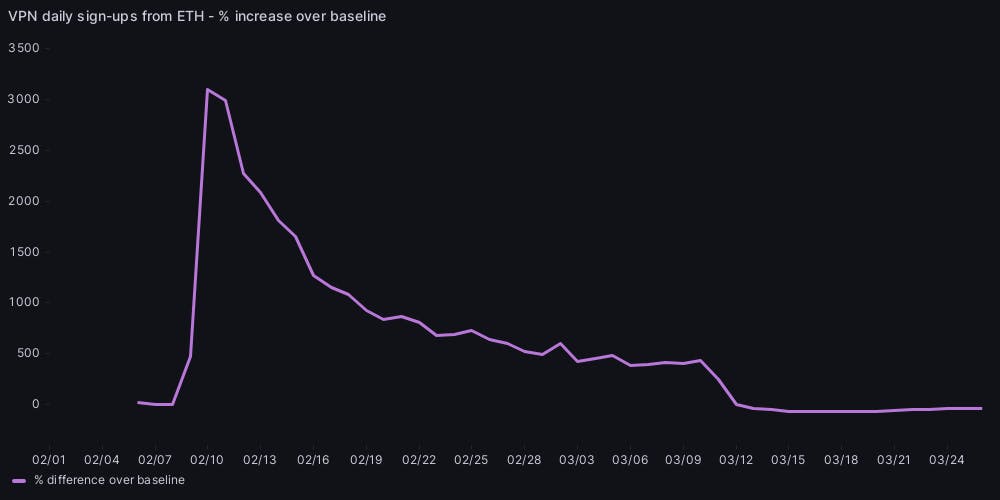The image size is (1000, 500).
Task: Click the 1000 y-axis value label
Action: coord(23,302)
